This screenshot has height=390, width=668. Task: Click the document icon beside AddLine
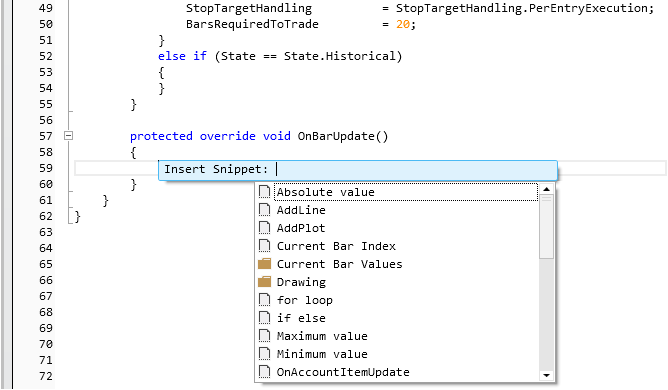tap(264, 210)
